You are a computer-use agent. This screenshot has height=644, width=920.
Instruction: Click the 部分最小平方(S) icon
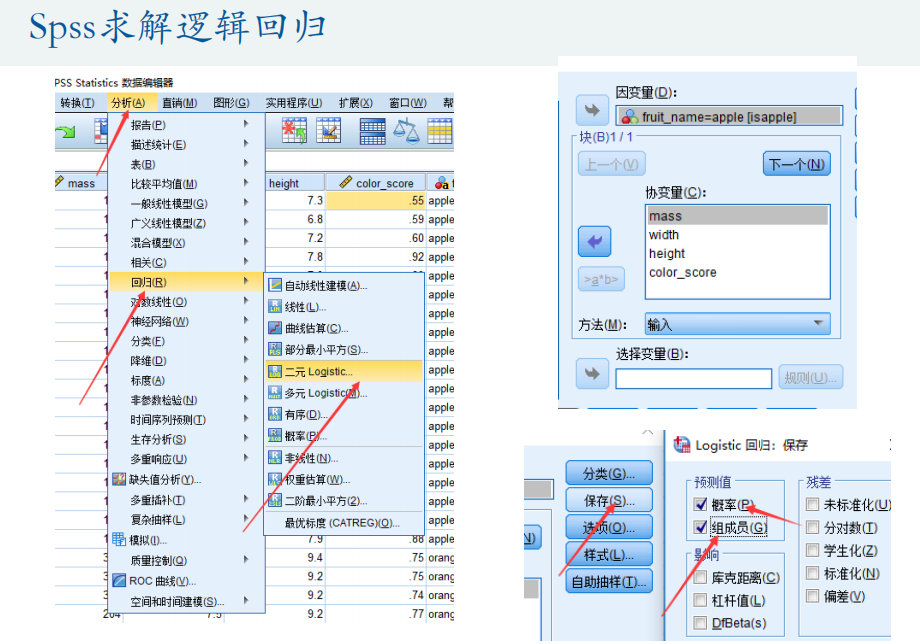pos(275,350)
